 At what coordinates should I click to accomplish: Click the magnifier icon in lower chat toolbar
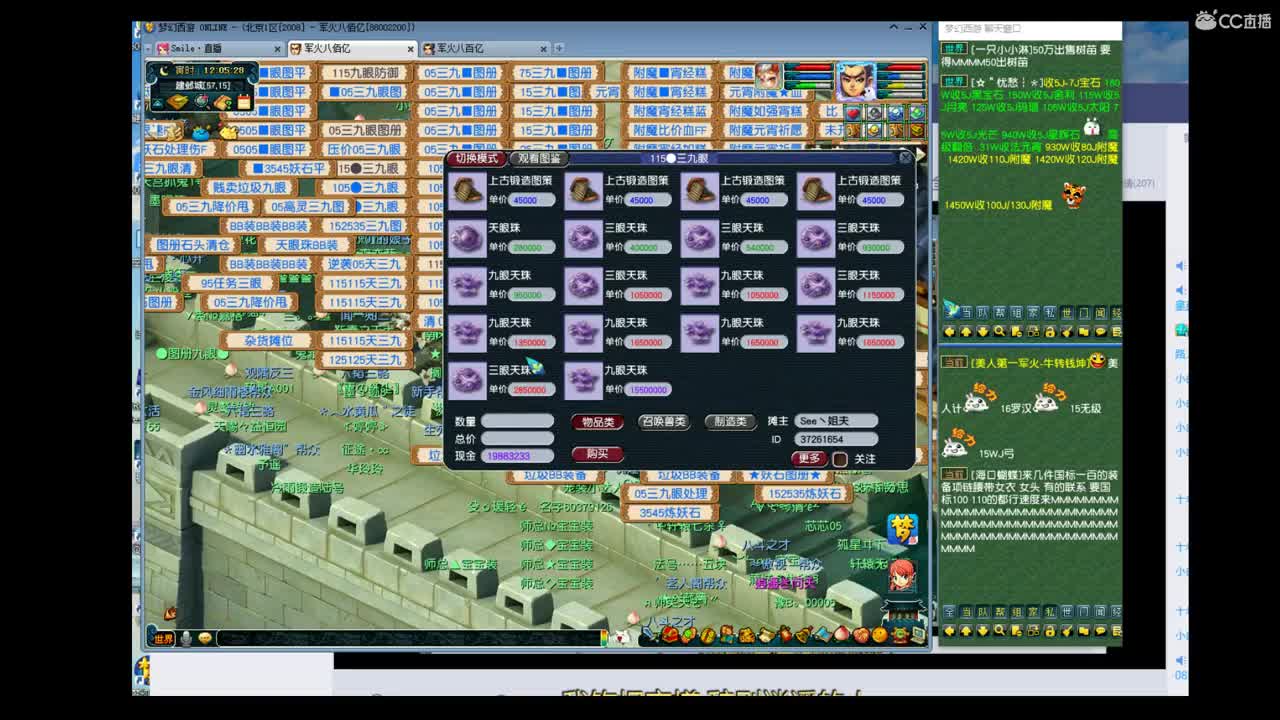[999, 631]
